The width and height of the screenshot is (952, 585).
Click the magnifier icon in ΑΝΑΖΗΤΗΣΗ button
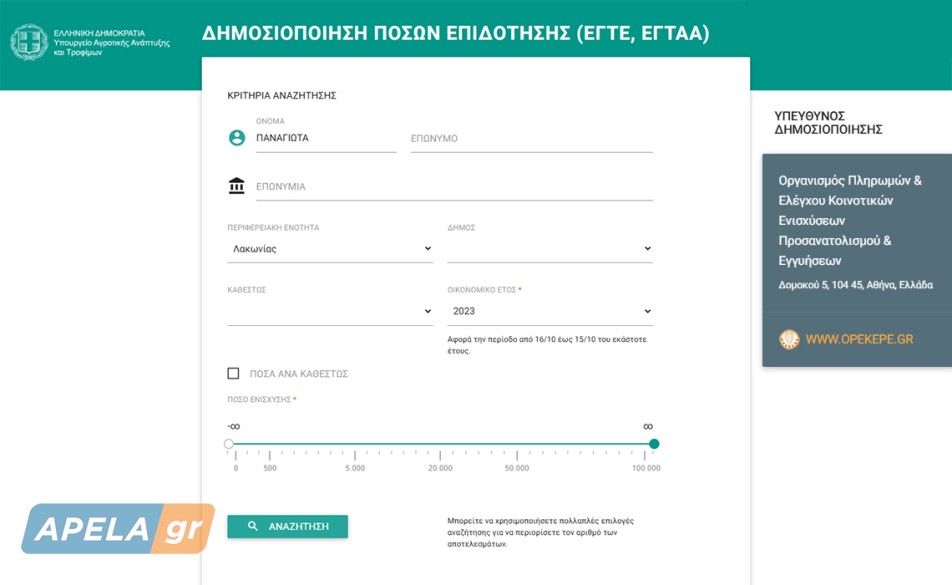(x=254, y=526)
